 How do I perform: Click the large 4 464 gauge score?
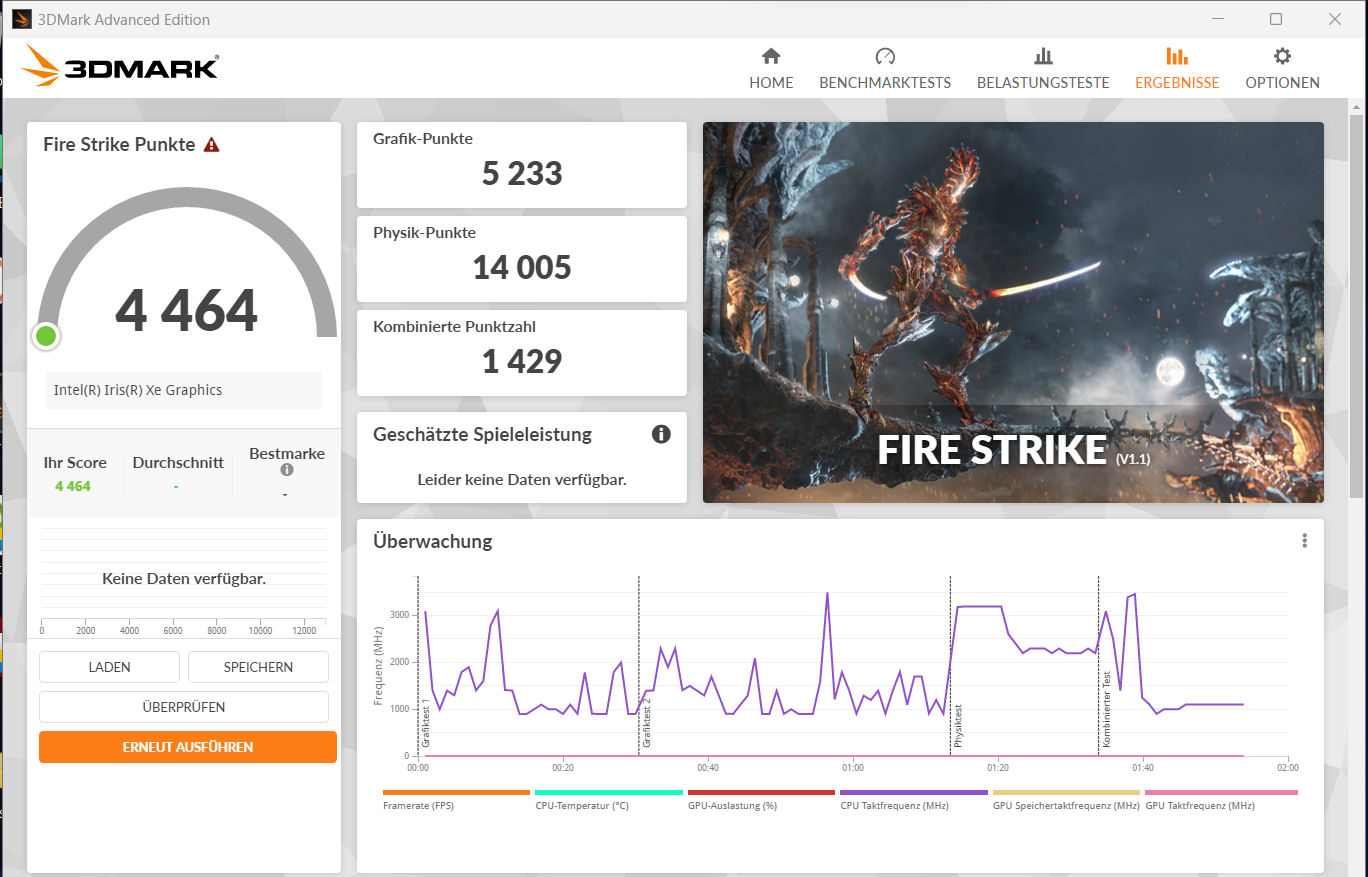[186, 310]
